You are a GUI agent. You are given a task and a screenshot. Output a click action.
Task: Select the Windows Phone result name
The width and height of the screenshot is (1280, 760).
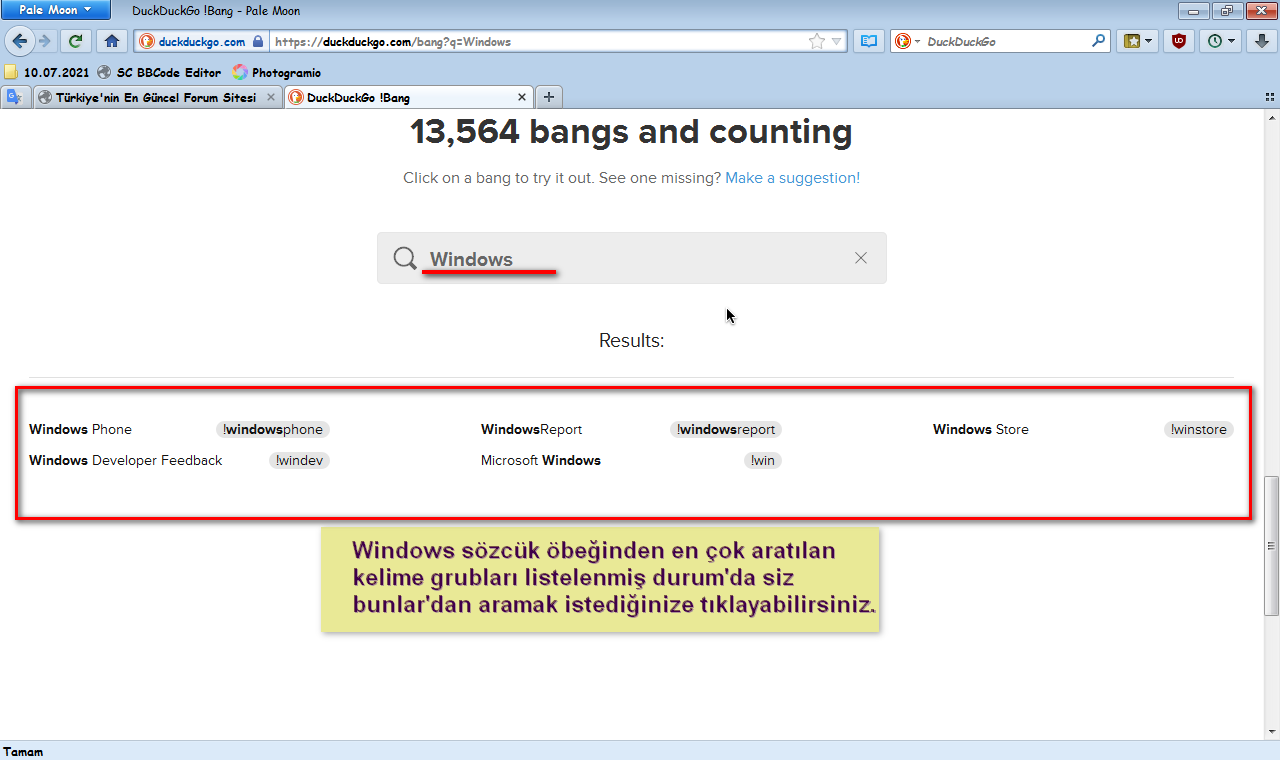(x=80, y=429)
